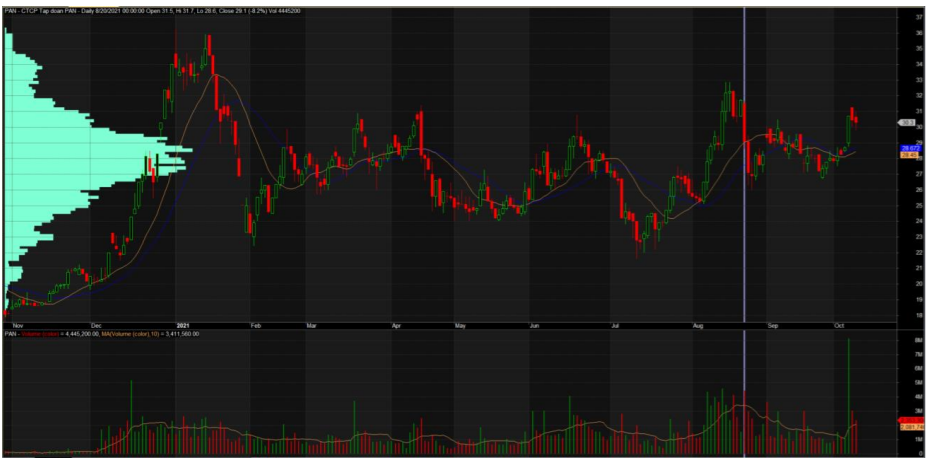Click the tallest green volume bar in October
The image size is (926, 460).
(849, 396)
